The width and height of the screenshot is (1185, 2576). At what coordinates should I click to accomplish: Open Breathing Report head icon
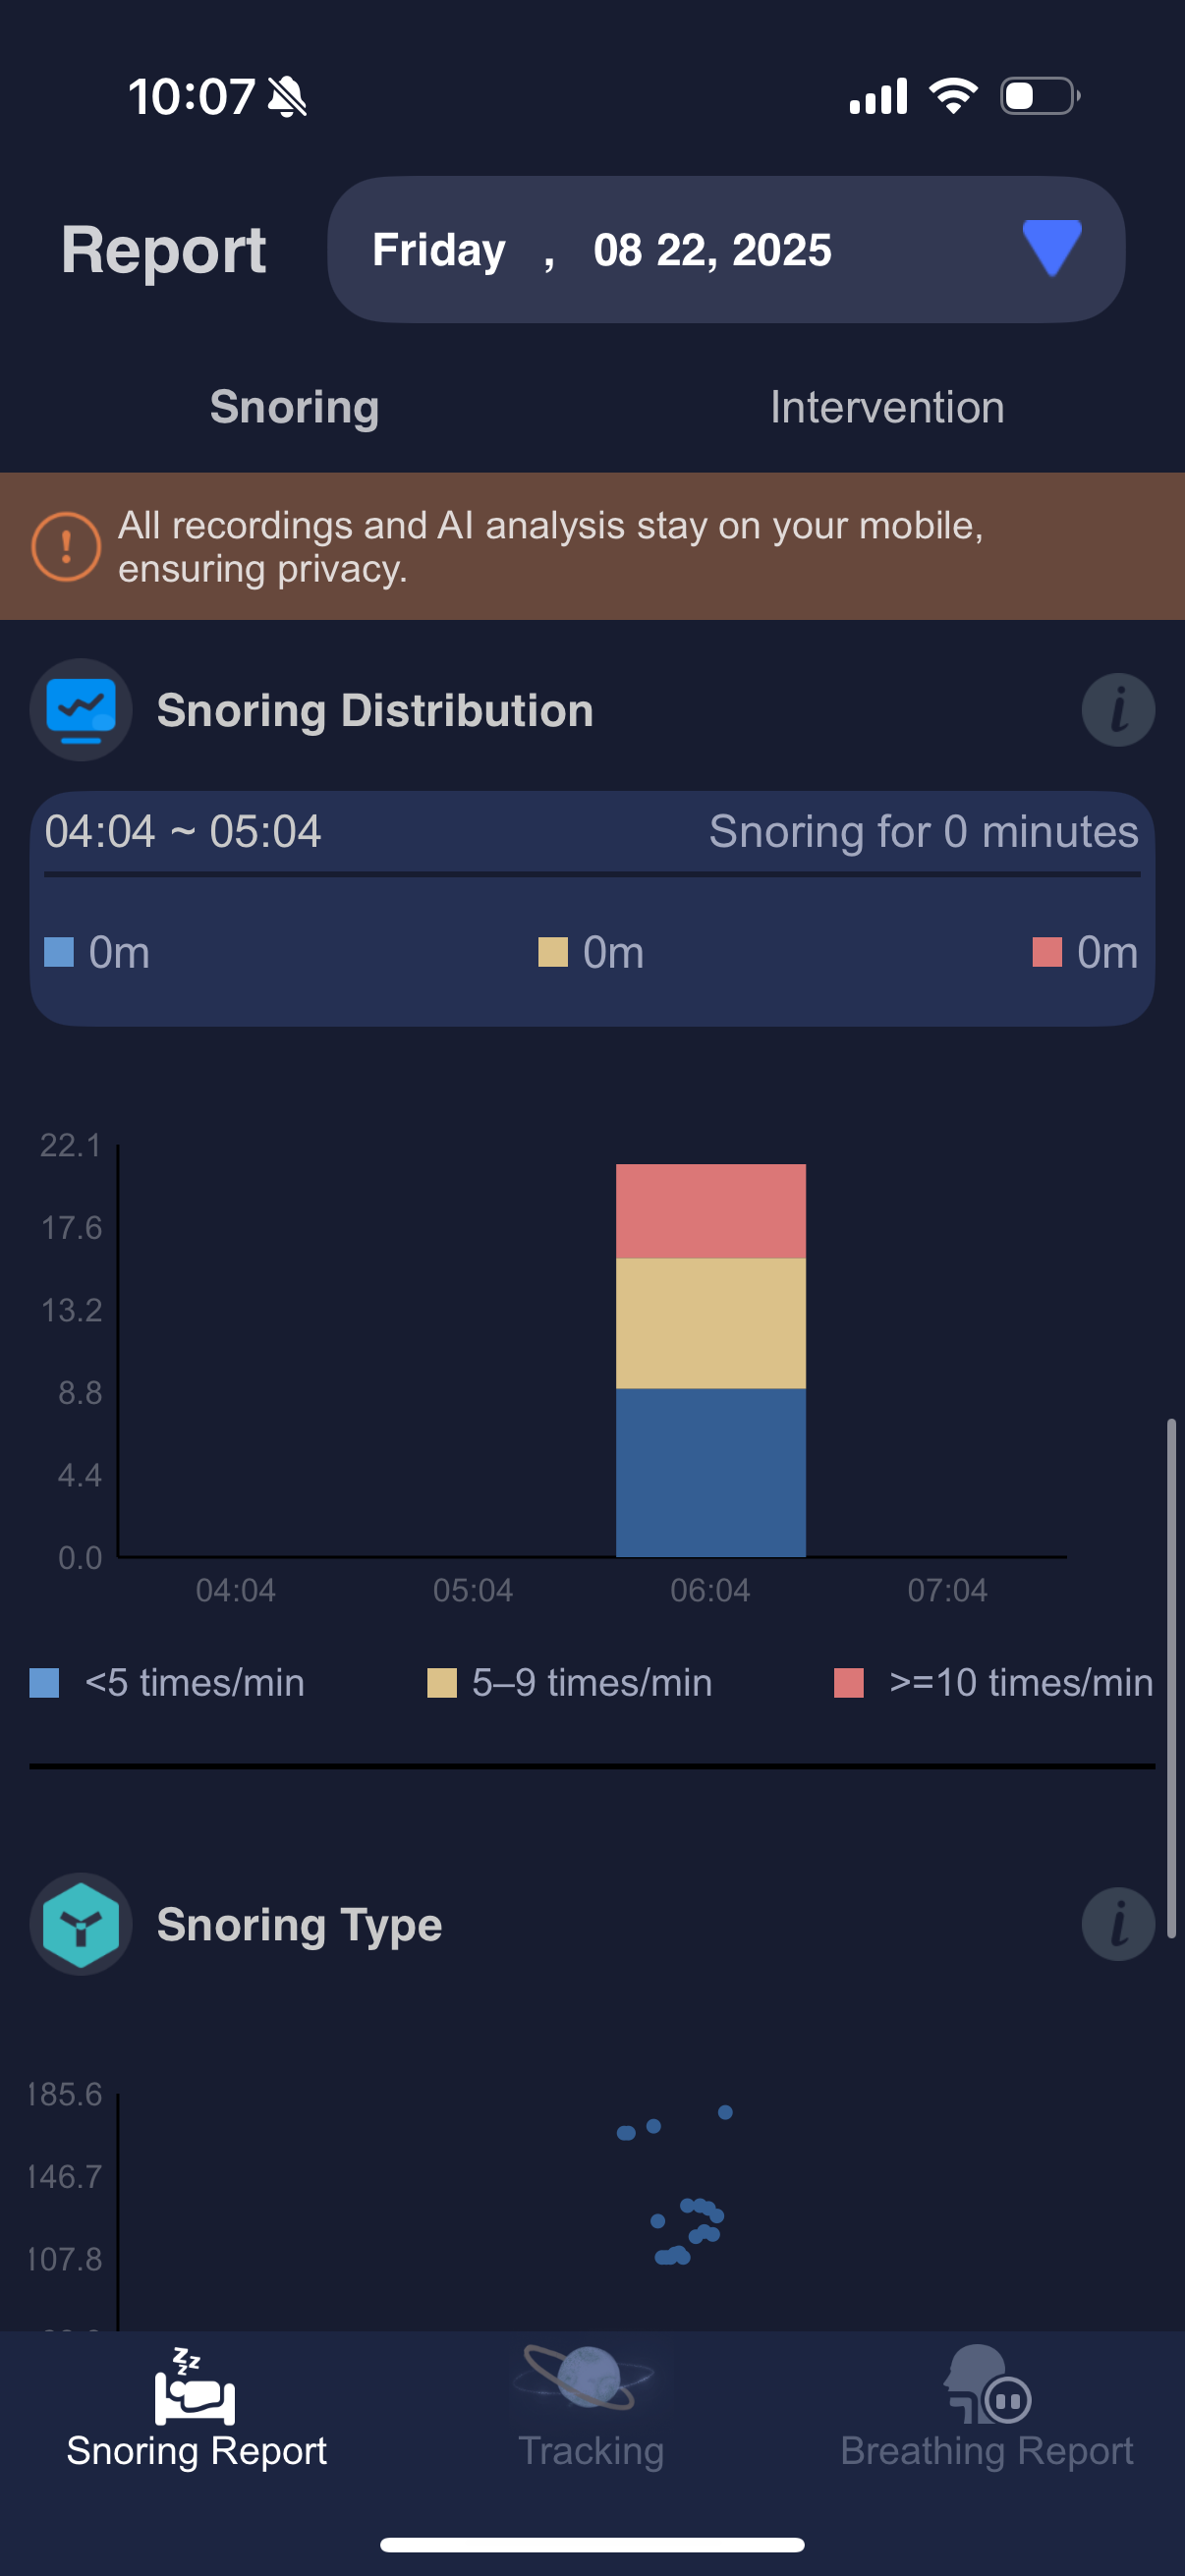987,2385
